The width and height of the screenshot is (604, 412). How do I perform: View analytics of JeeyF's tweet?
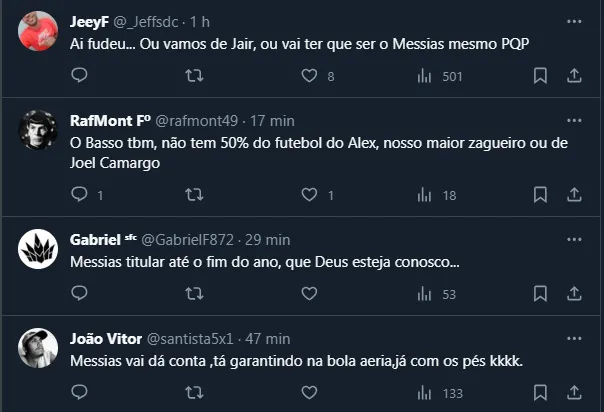(x=424, y=76)
